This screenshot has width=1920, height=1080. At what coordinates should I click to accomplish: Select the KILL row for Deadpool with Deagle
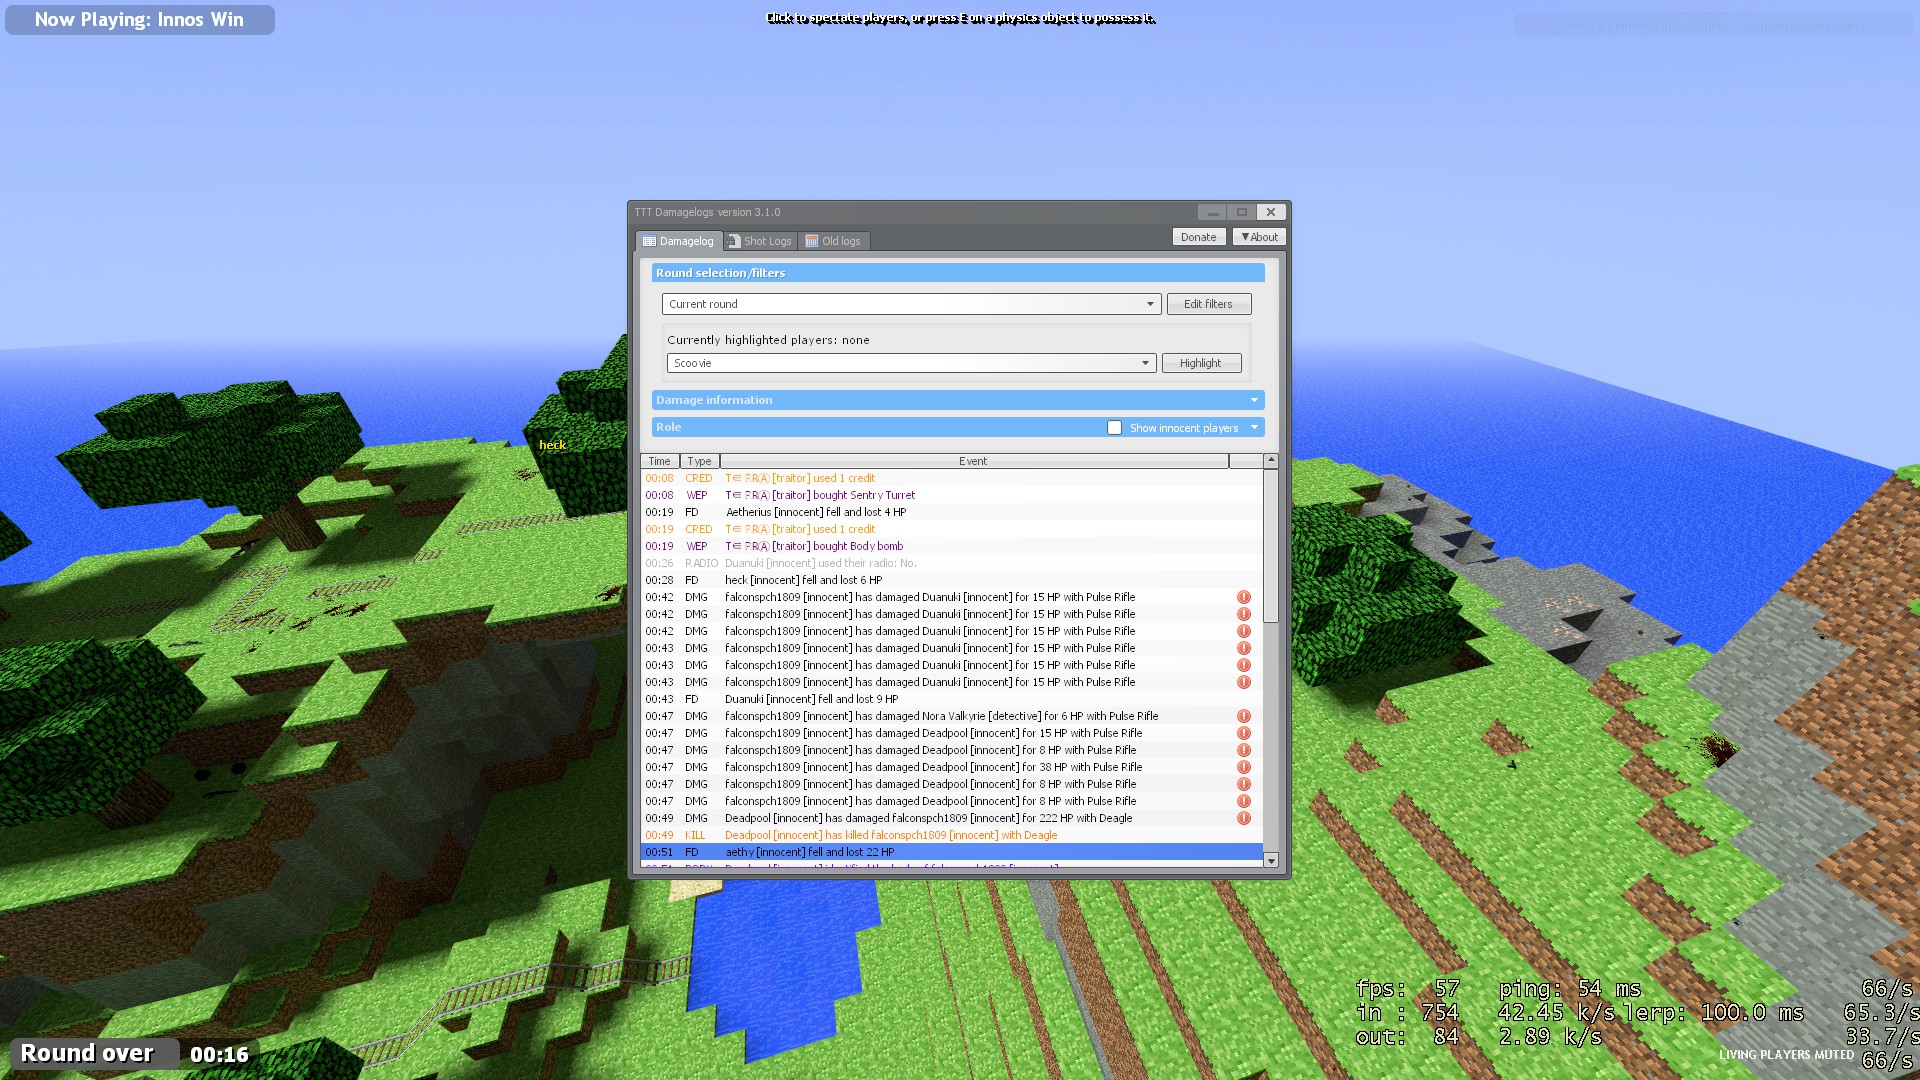[951, 835]
